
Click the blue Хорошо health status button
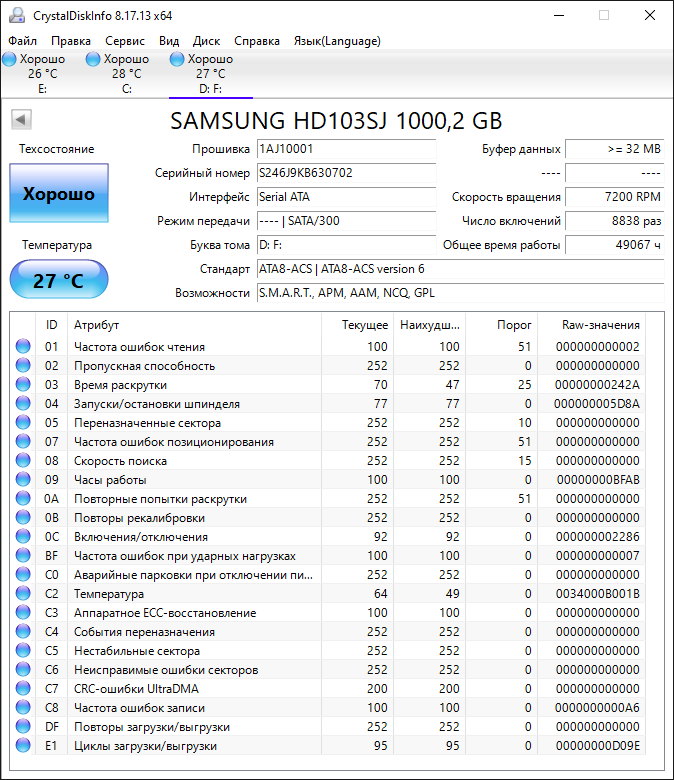59,193
